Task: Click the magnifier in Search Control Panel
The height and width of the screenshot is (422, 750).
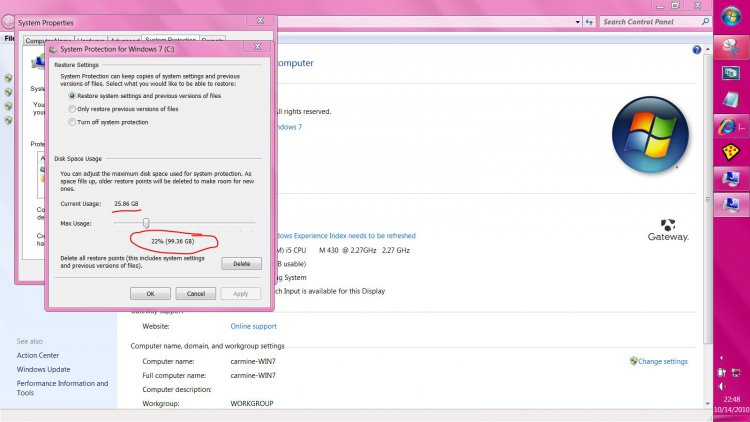Action: [705, 22]
